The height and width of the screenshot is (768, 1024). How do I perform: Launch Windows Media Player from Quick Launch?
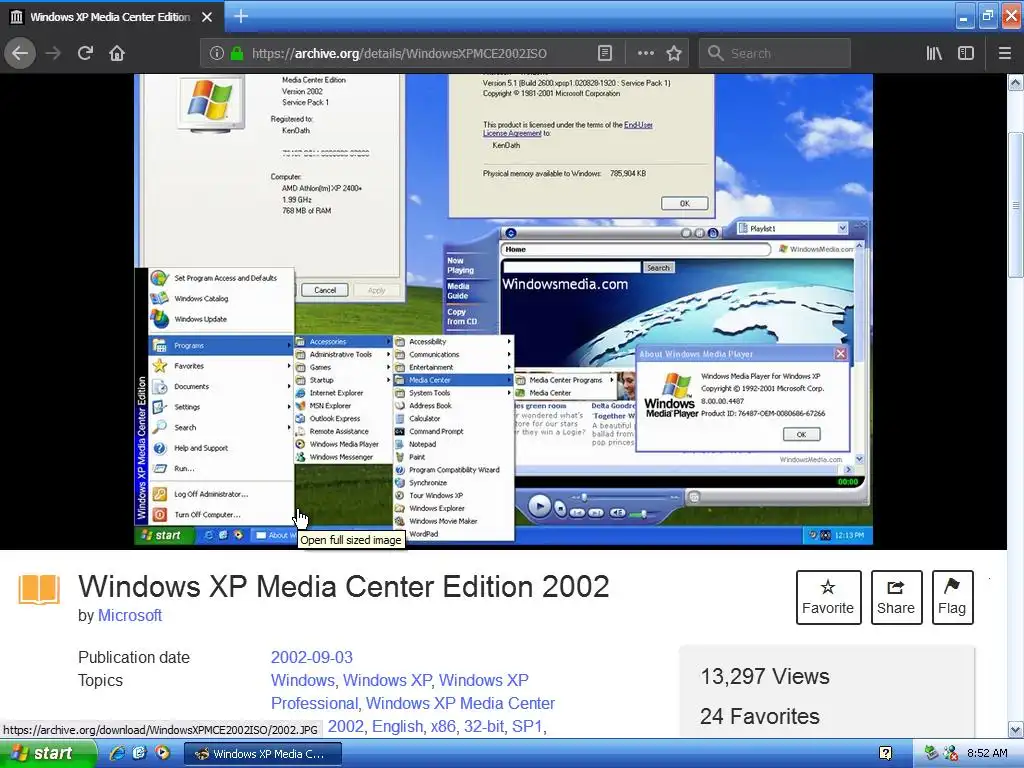point(162,754)
